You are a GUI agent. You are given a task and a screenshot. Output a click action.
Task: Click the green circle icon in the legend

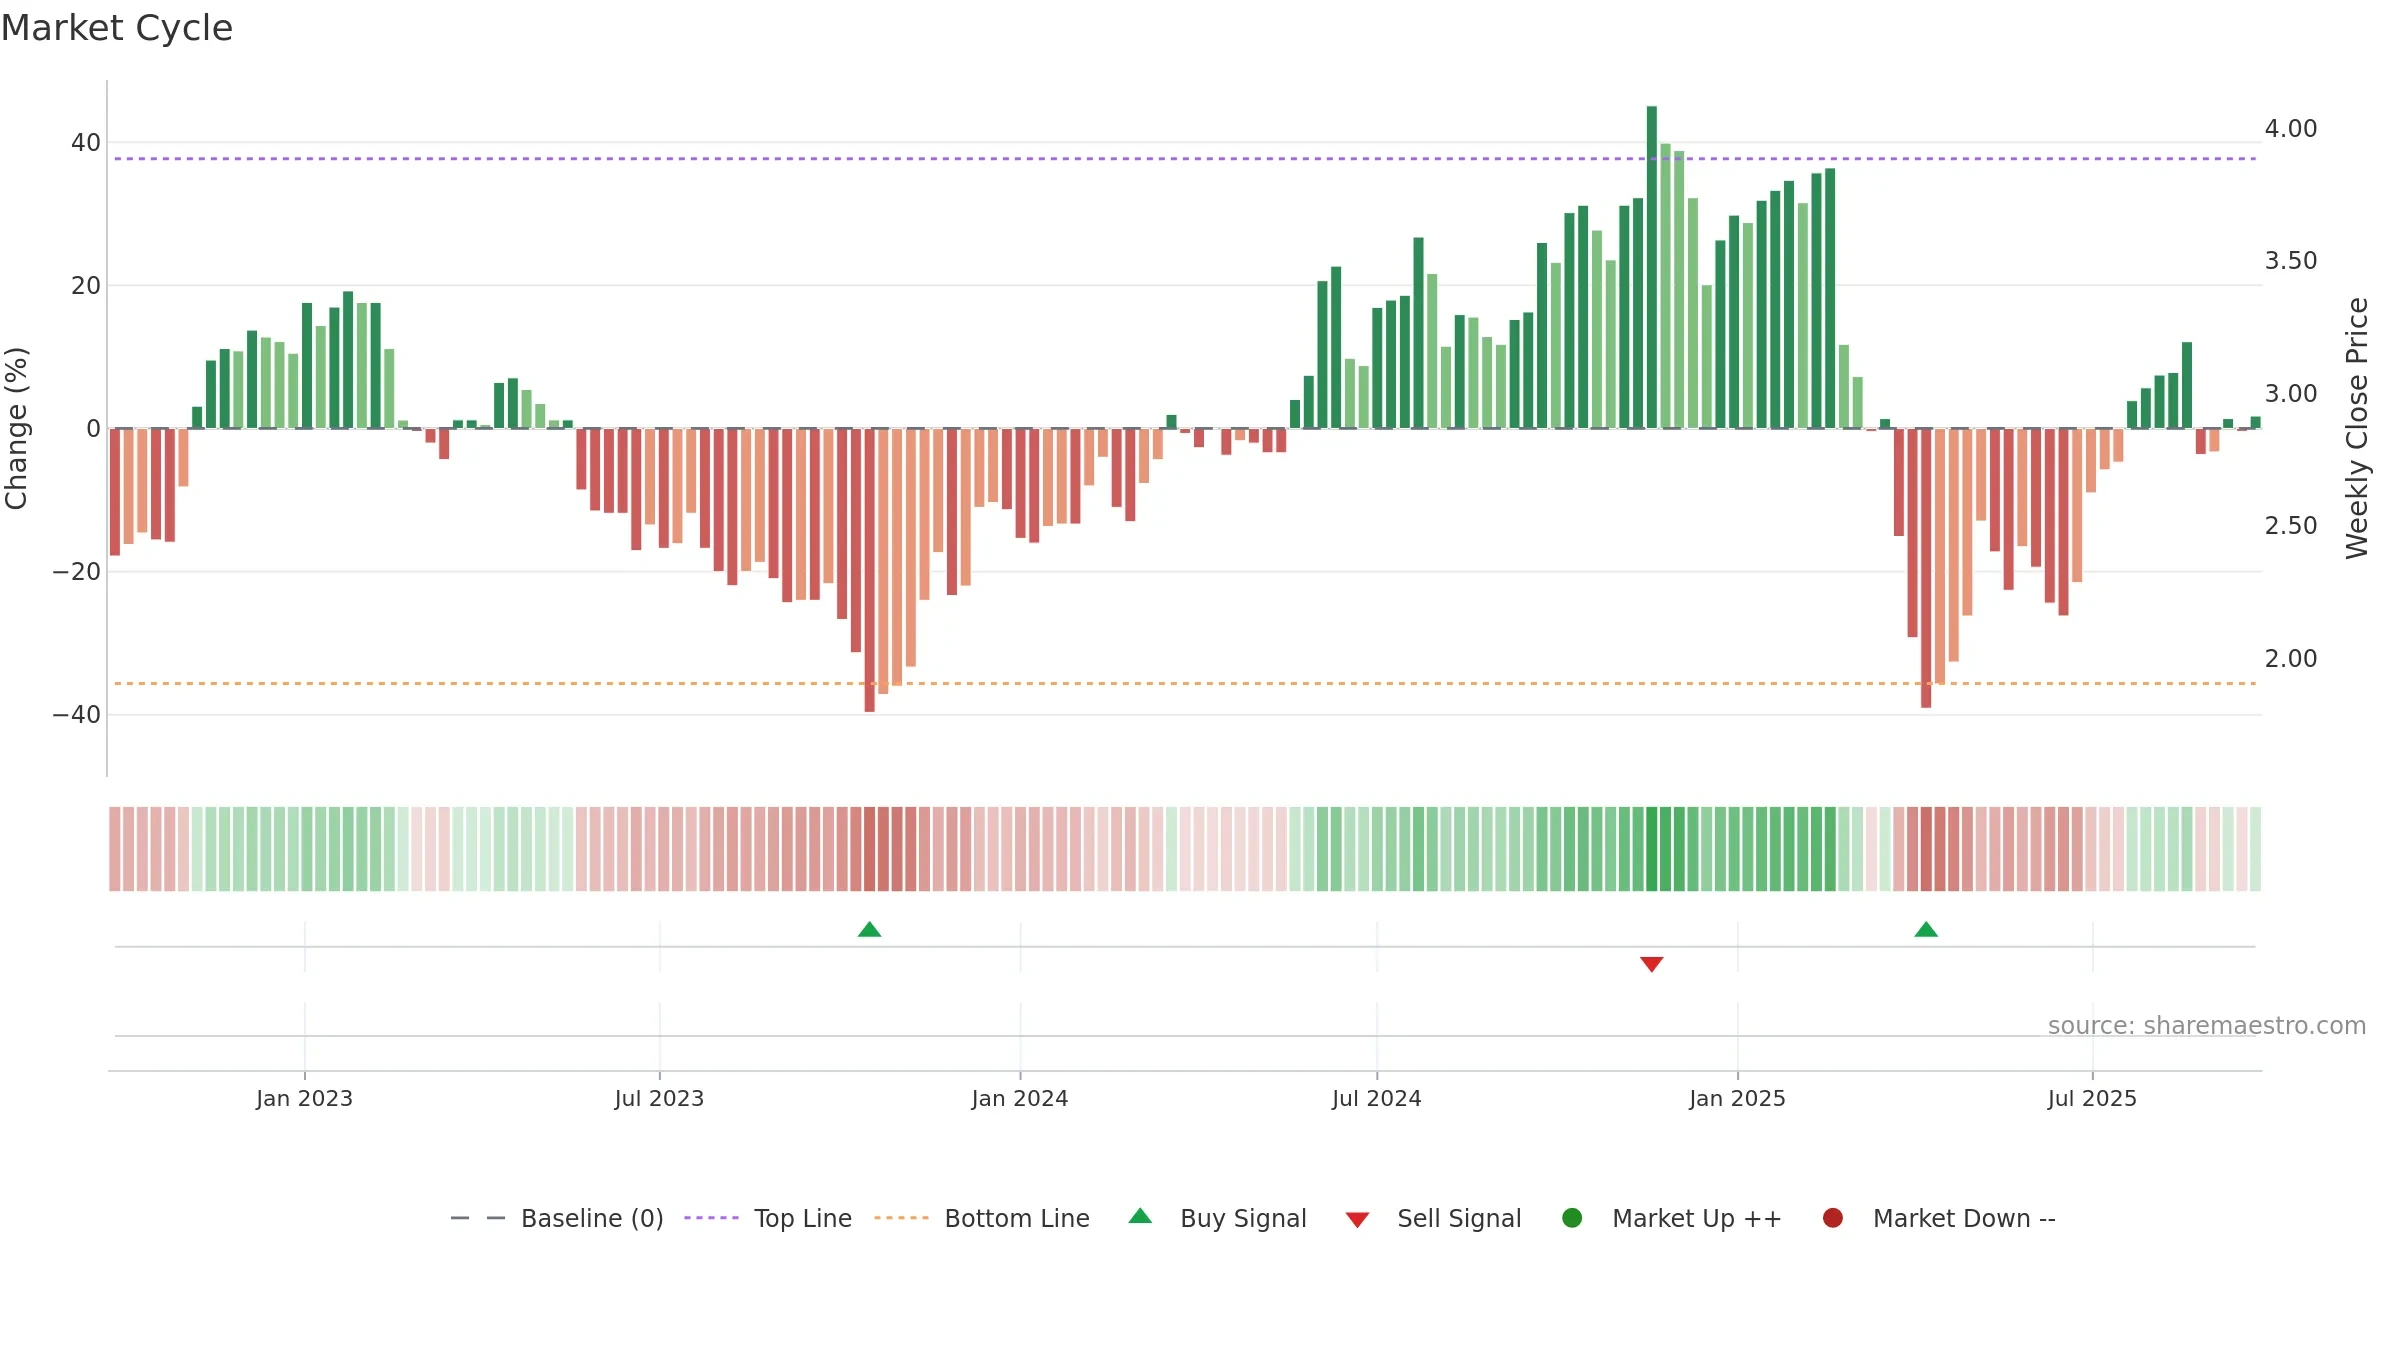[1572, 1218]
